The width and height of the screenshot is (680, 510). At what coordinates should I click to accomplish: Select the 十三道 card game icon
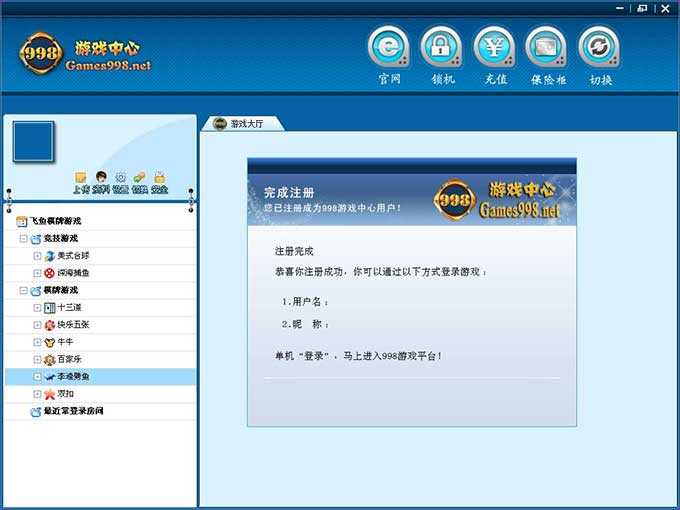[x=49, y=308]
